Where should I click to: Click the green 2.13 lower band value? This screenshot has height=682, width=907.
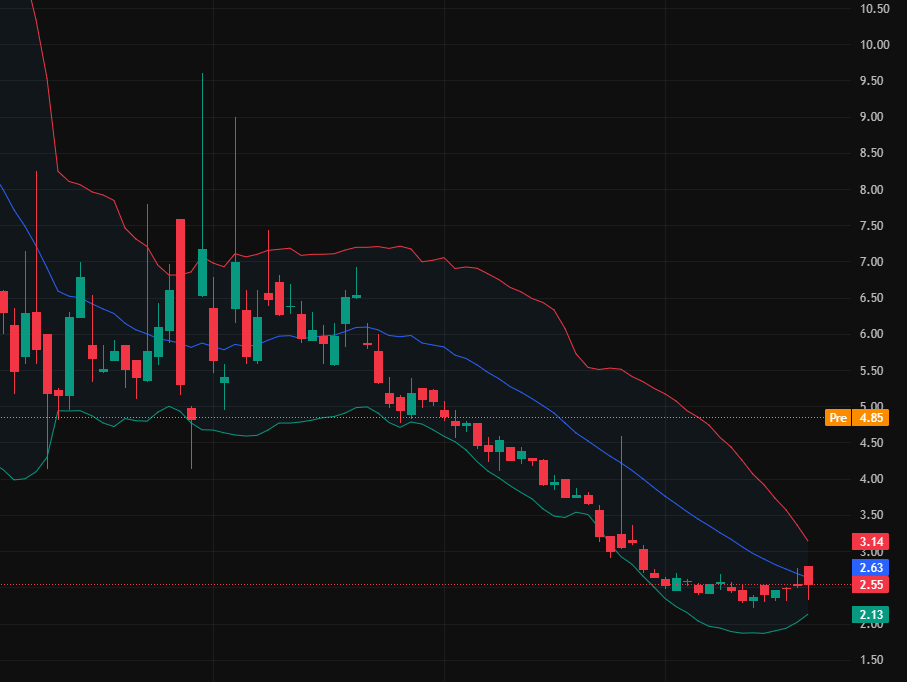(x=871, y=615)
